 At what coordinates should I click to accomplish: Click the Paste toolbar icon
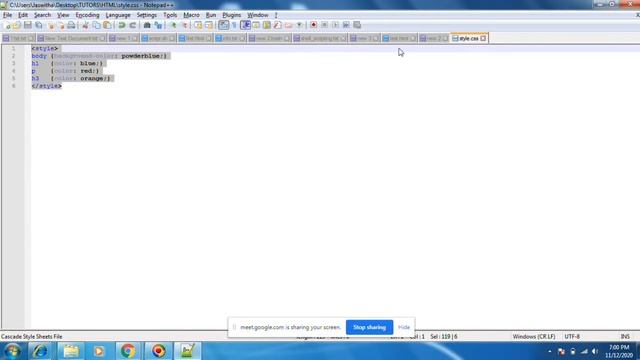[107, 25]
